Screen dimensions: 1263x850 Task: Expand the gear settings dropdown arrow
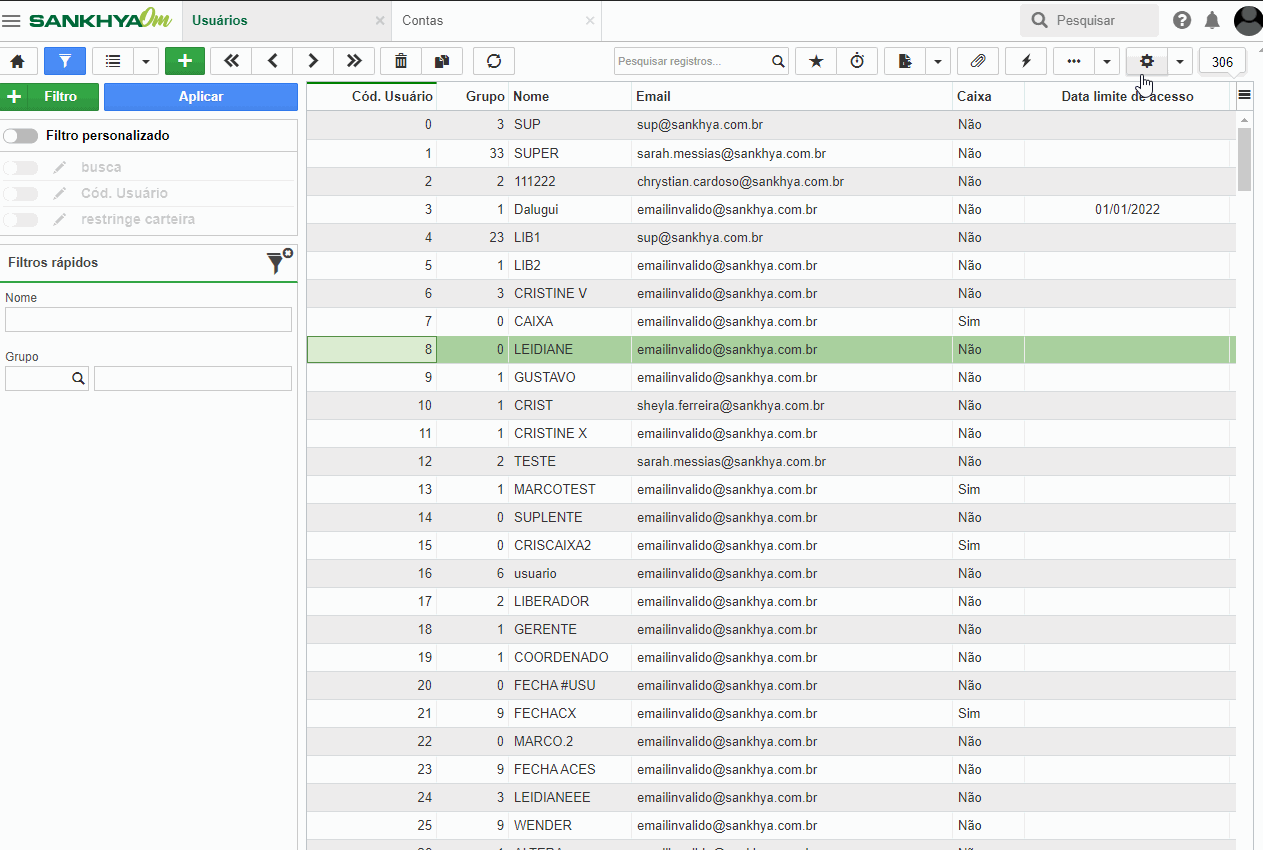point(1180,61)
